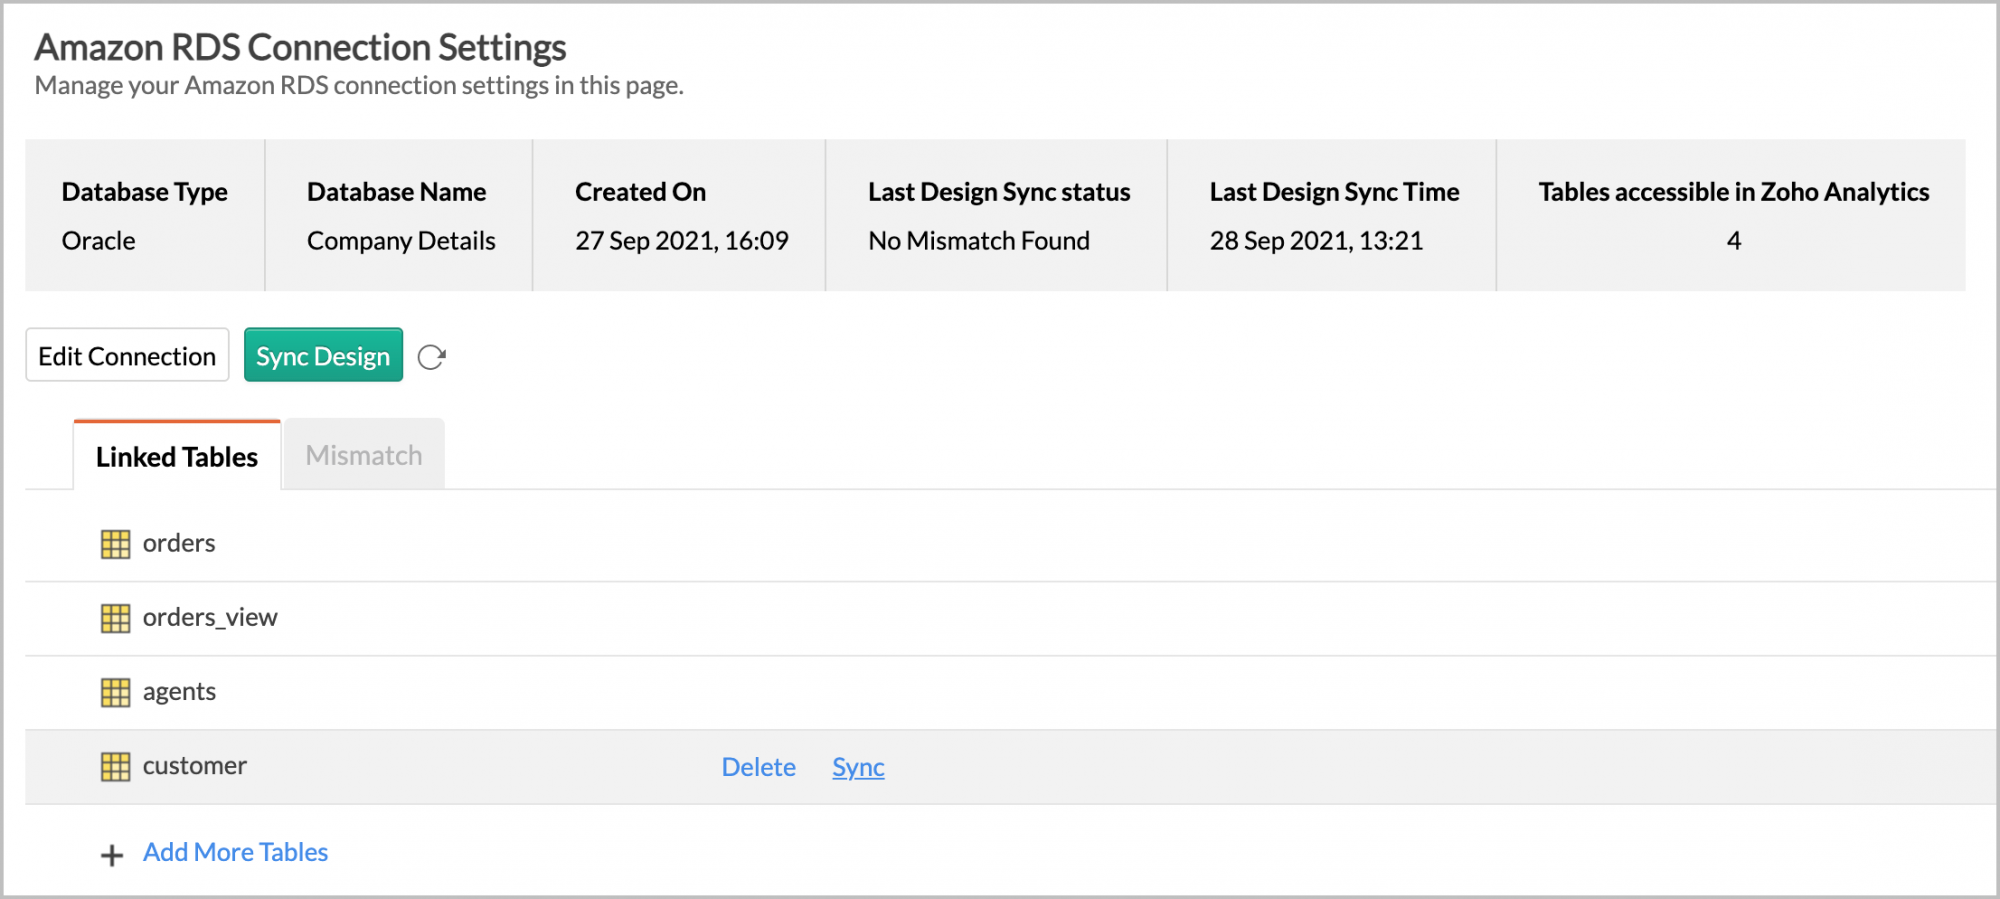This screenshot has width=2000, height=899.
Task: Start Sync Design
Action: click(323, 355)
